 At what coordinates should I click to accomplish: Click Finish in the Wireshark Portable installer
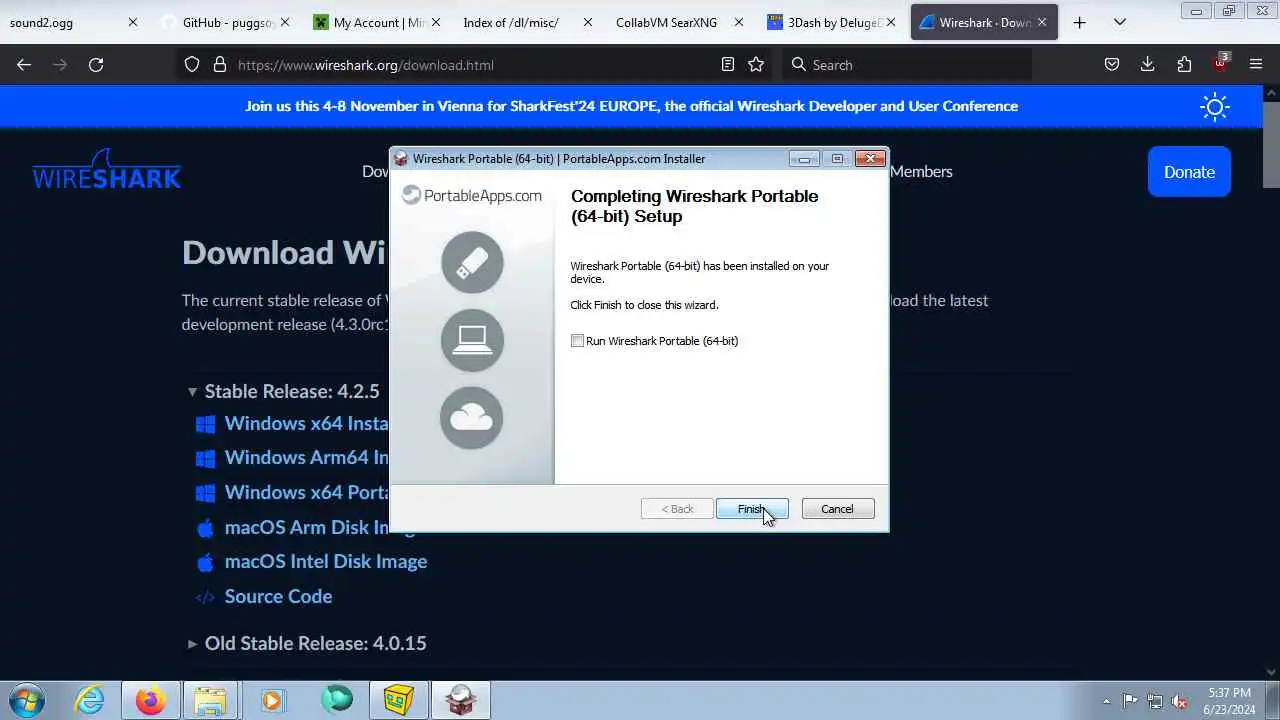[x=752, y=509]
